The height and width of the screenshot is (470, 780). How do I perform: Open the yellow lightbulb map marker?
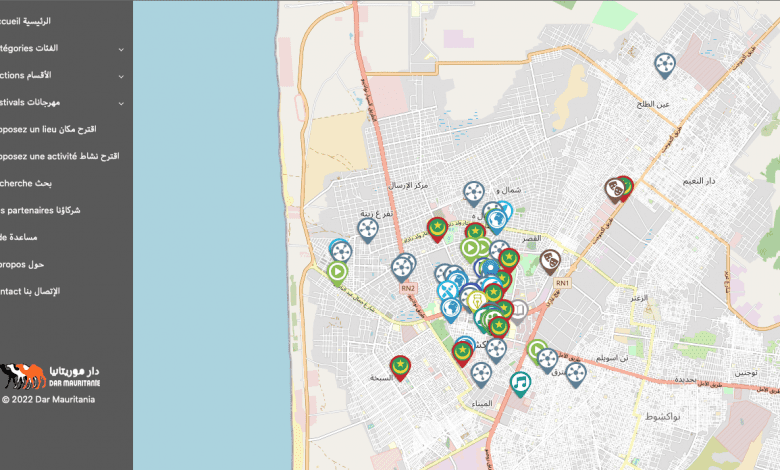[477, 299]
